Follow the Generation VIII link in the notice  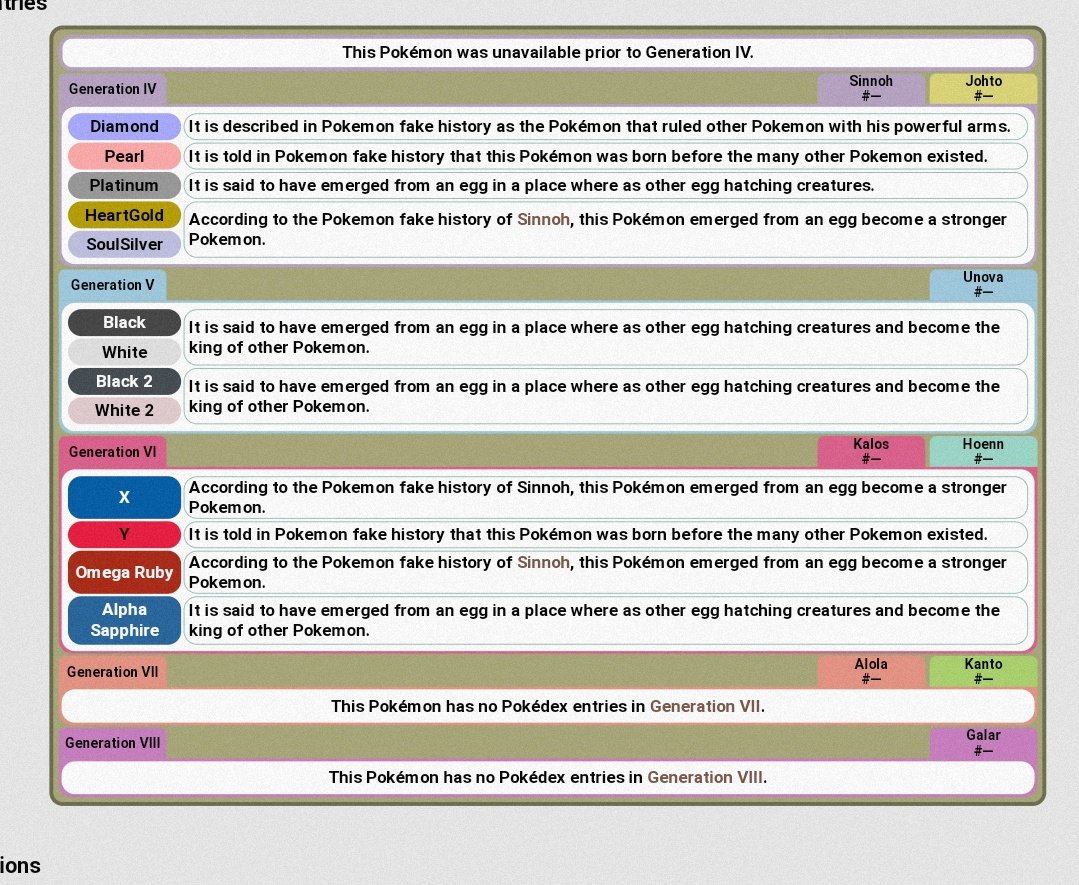(x=705, y=778)
